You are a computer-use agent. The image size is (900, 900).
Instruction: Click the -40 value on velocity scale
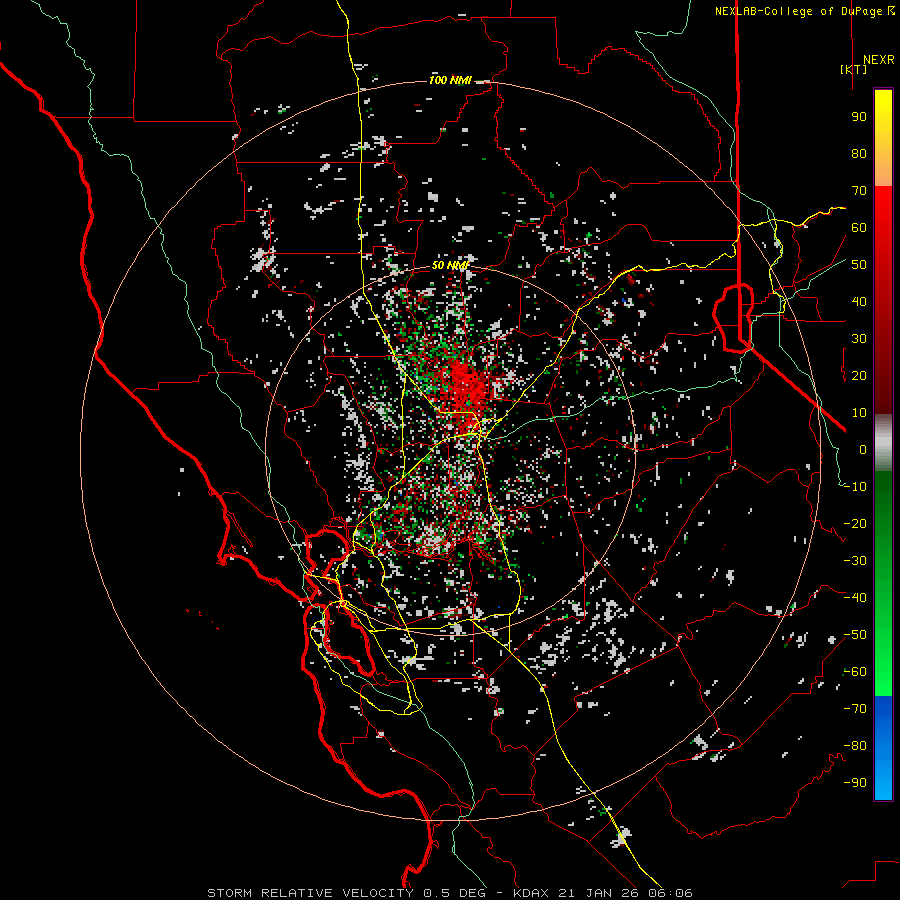coord(855,598)
